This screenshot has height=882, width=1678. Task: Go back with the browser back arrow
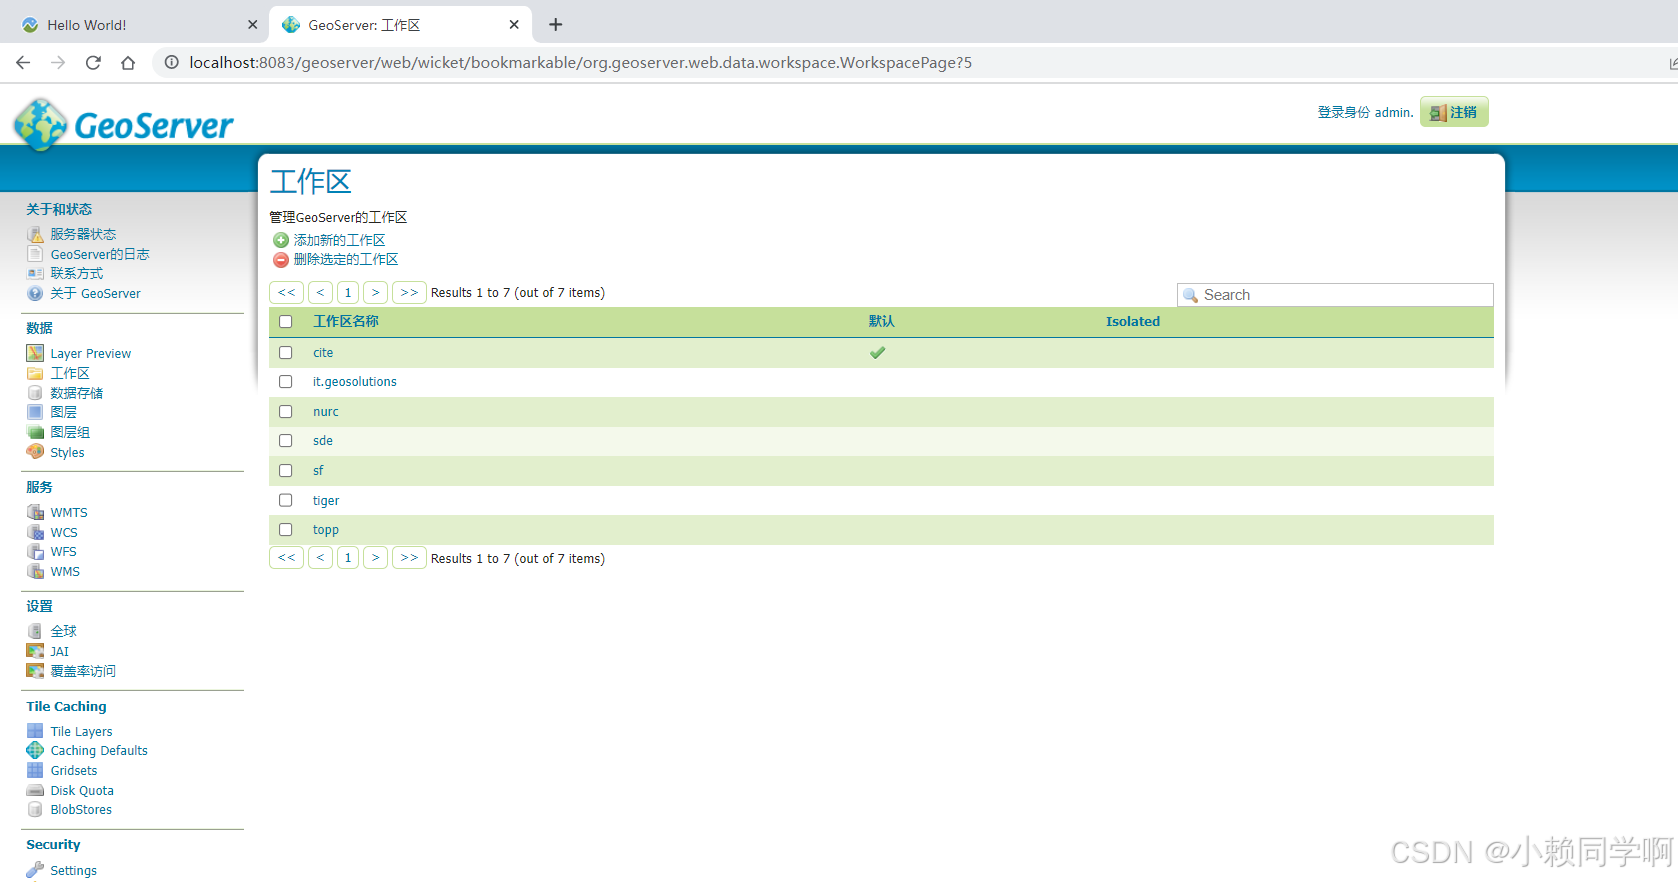(23, 62)
